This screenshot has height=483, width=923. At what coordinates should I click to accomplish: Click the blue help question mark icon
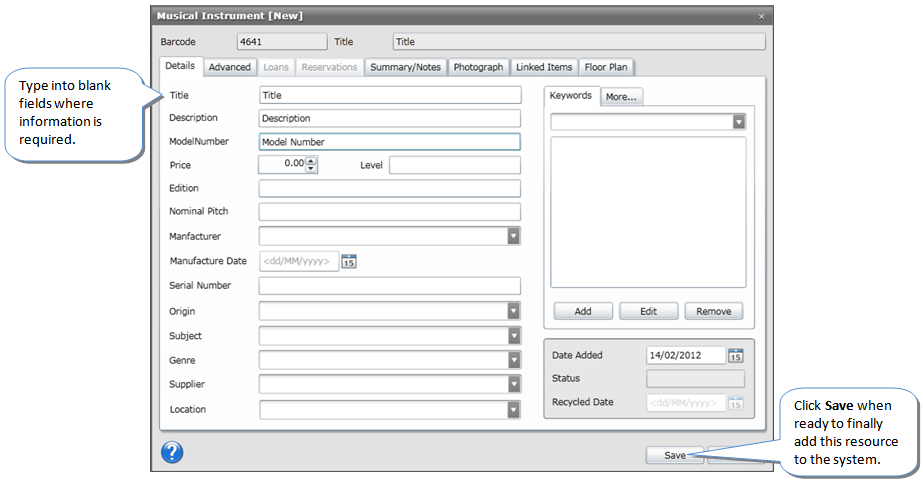pyautogui.click(x=172, y=452)
